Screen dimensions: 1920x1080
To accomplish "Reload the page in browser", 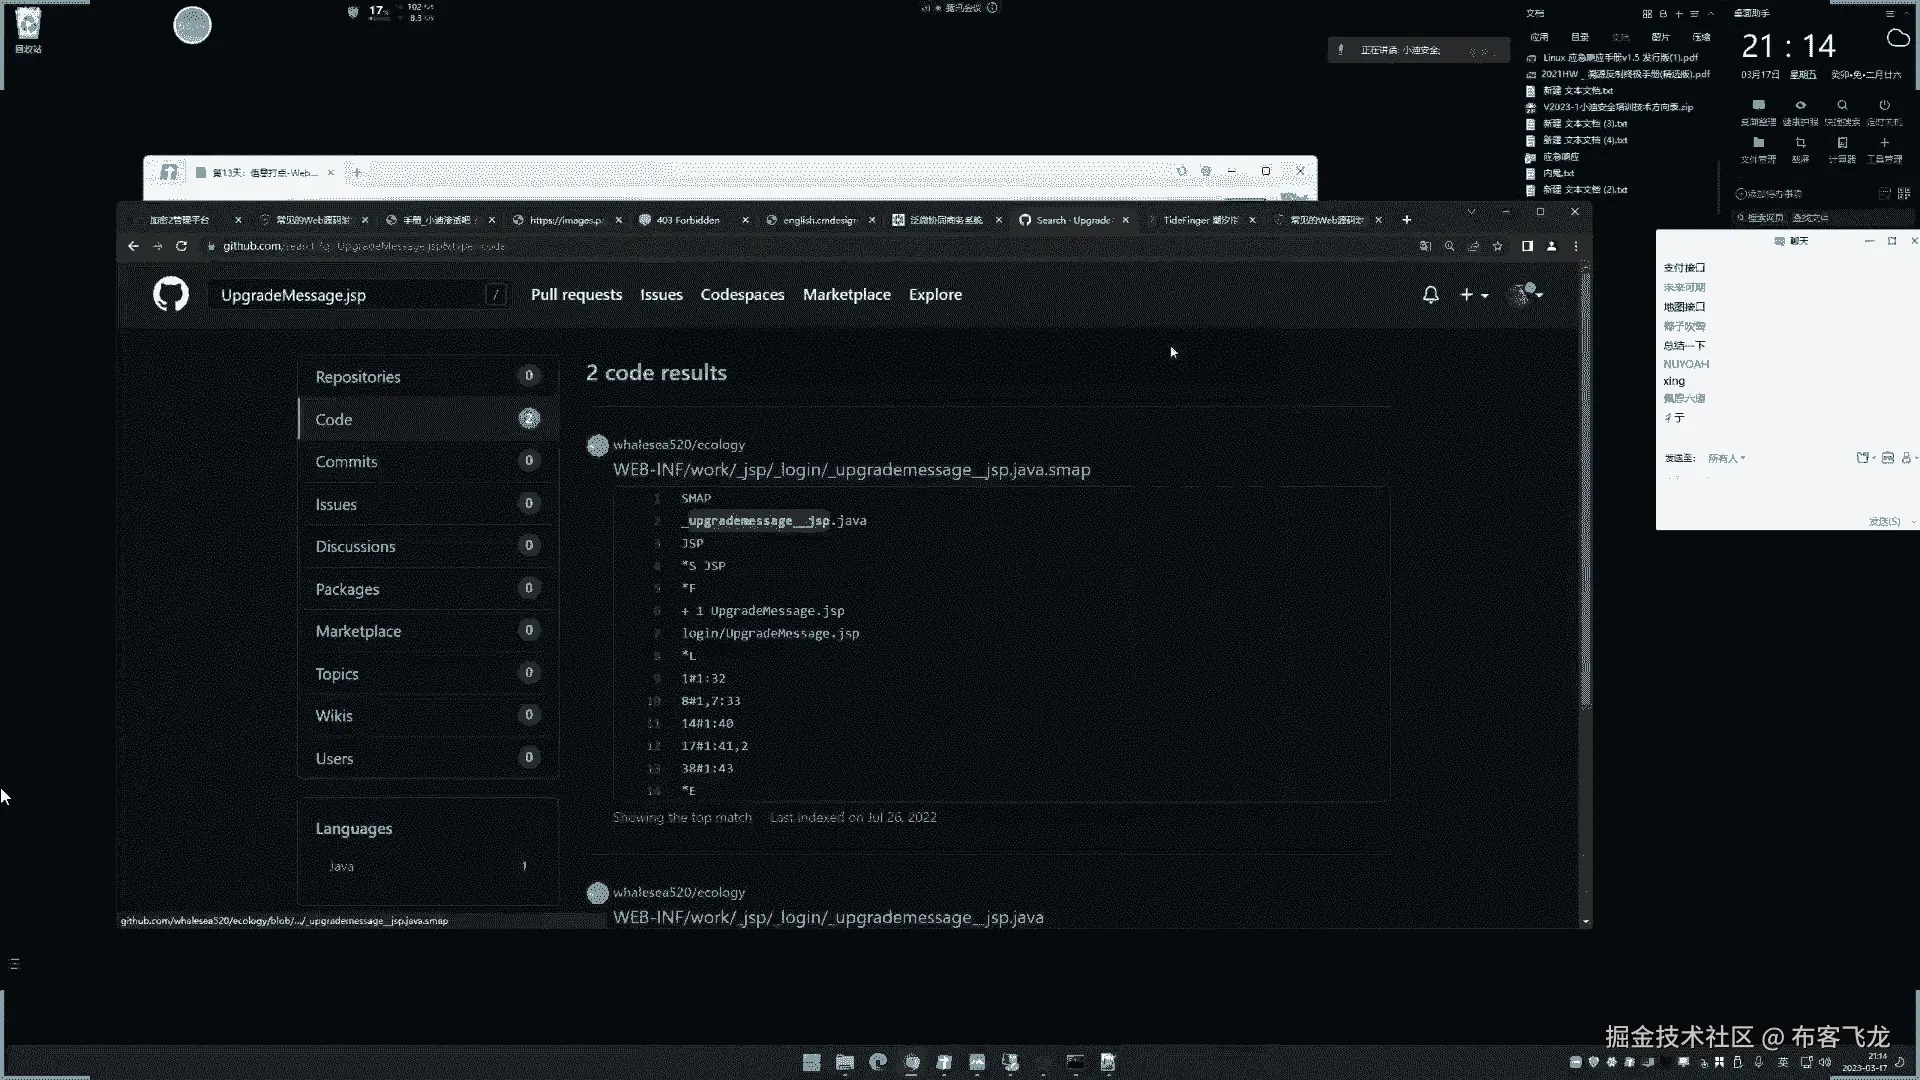I will 181,246.
